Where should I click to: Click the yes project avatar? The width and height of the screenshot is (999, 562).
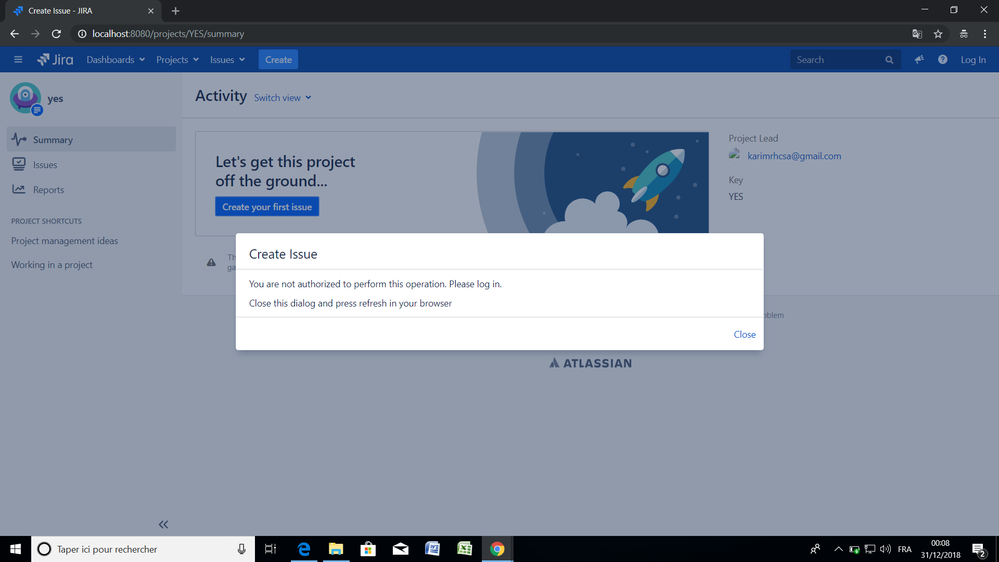[x=25, y=98]
